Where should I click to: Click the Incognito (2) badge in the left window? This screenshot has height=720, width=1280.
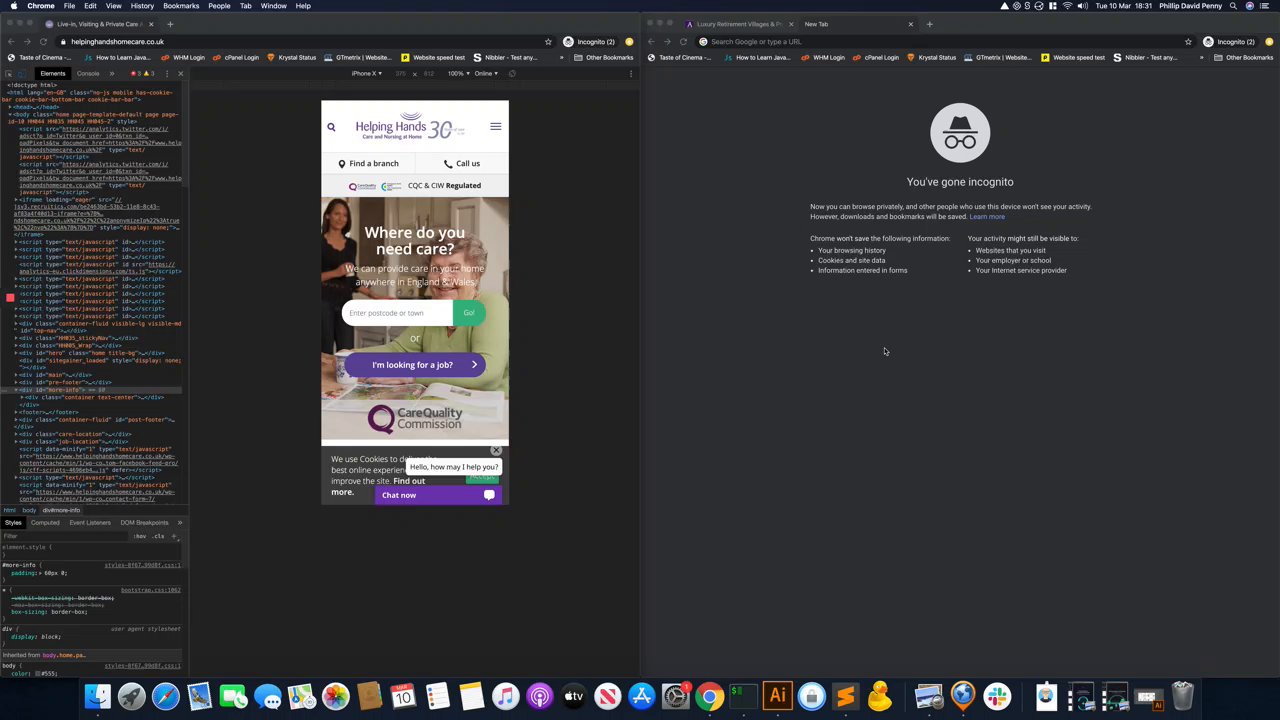589,42
